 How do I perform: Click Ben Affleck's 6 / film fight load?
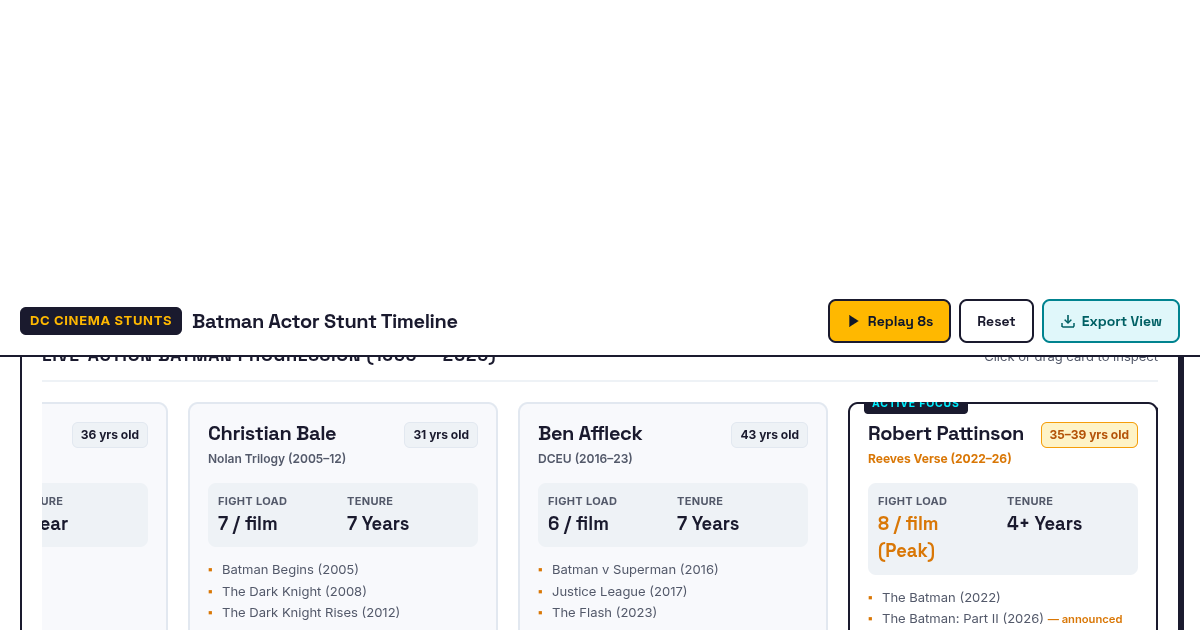[x=578, y=524]
